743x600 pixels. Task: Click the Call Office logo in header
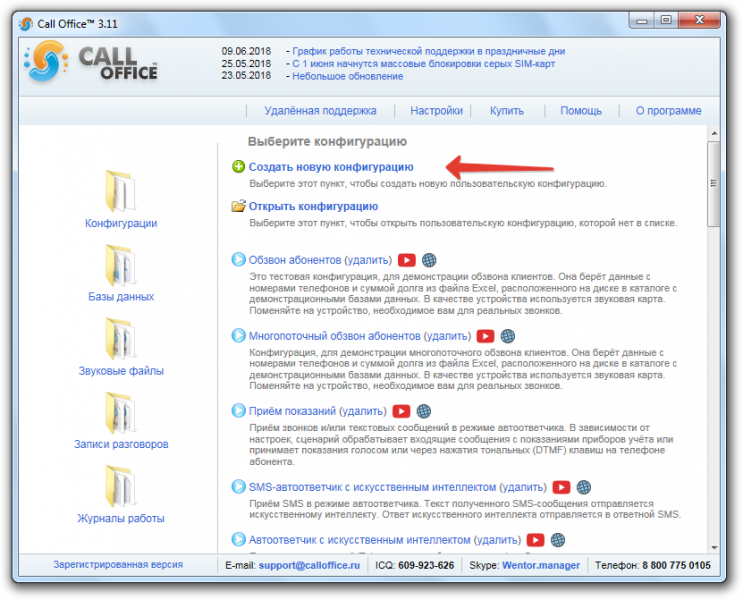pos(91,62)
